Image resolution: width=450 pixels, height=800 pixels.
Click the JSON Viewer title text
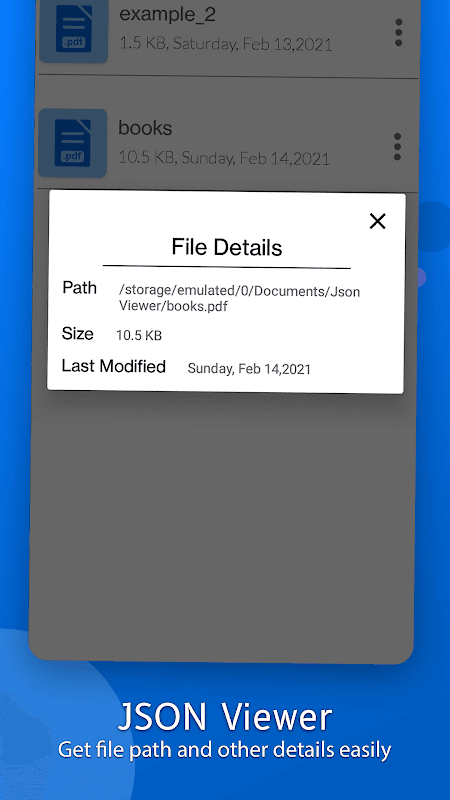coord(224,716)
